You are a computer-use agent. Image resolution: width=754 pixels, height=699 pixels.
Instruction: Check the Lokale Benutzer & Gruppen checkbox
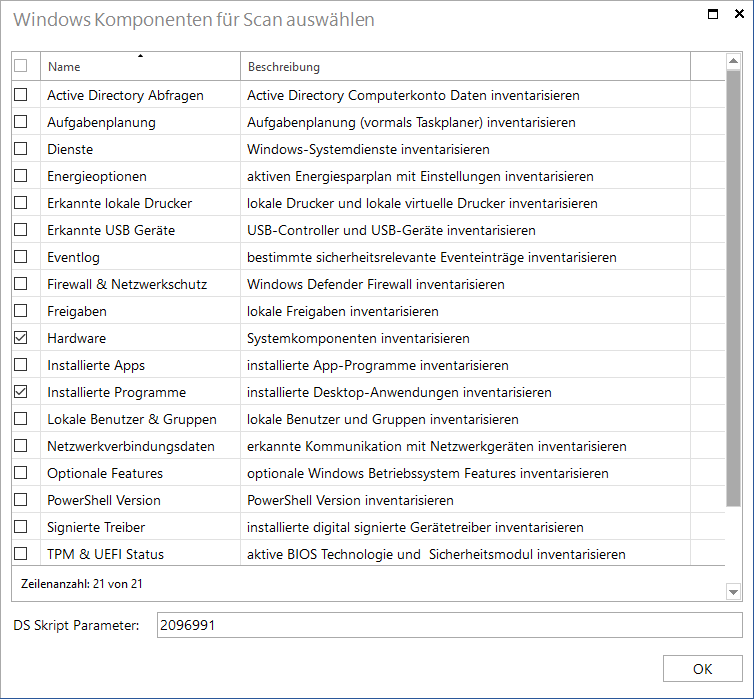21,419
